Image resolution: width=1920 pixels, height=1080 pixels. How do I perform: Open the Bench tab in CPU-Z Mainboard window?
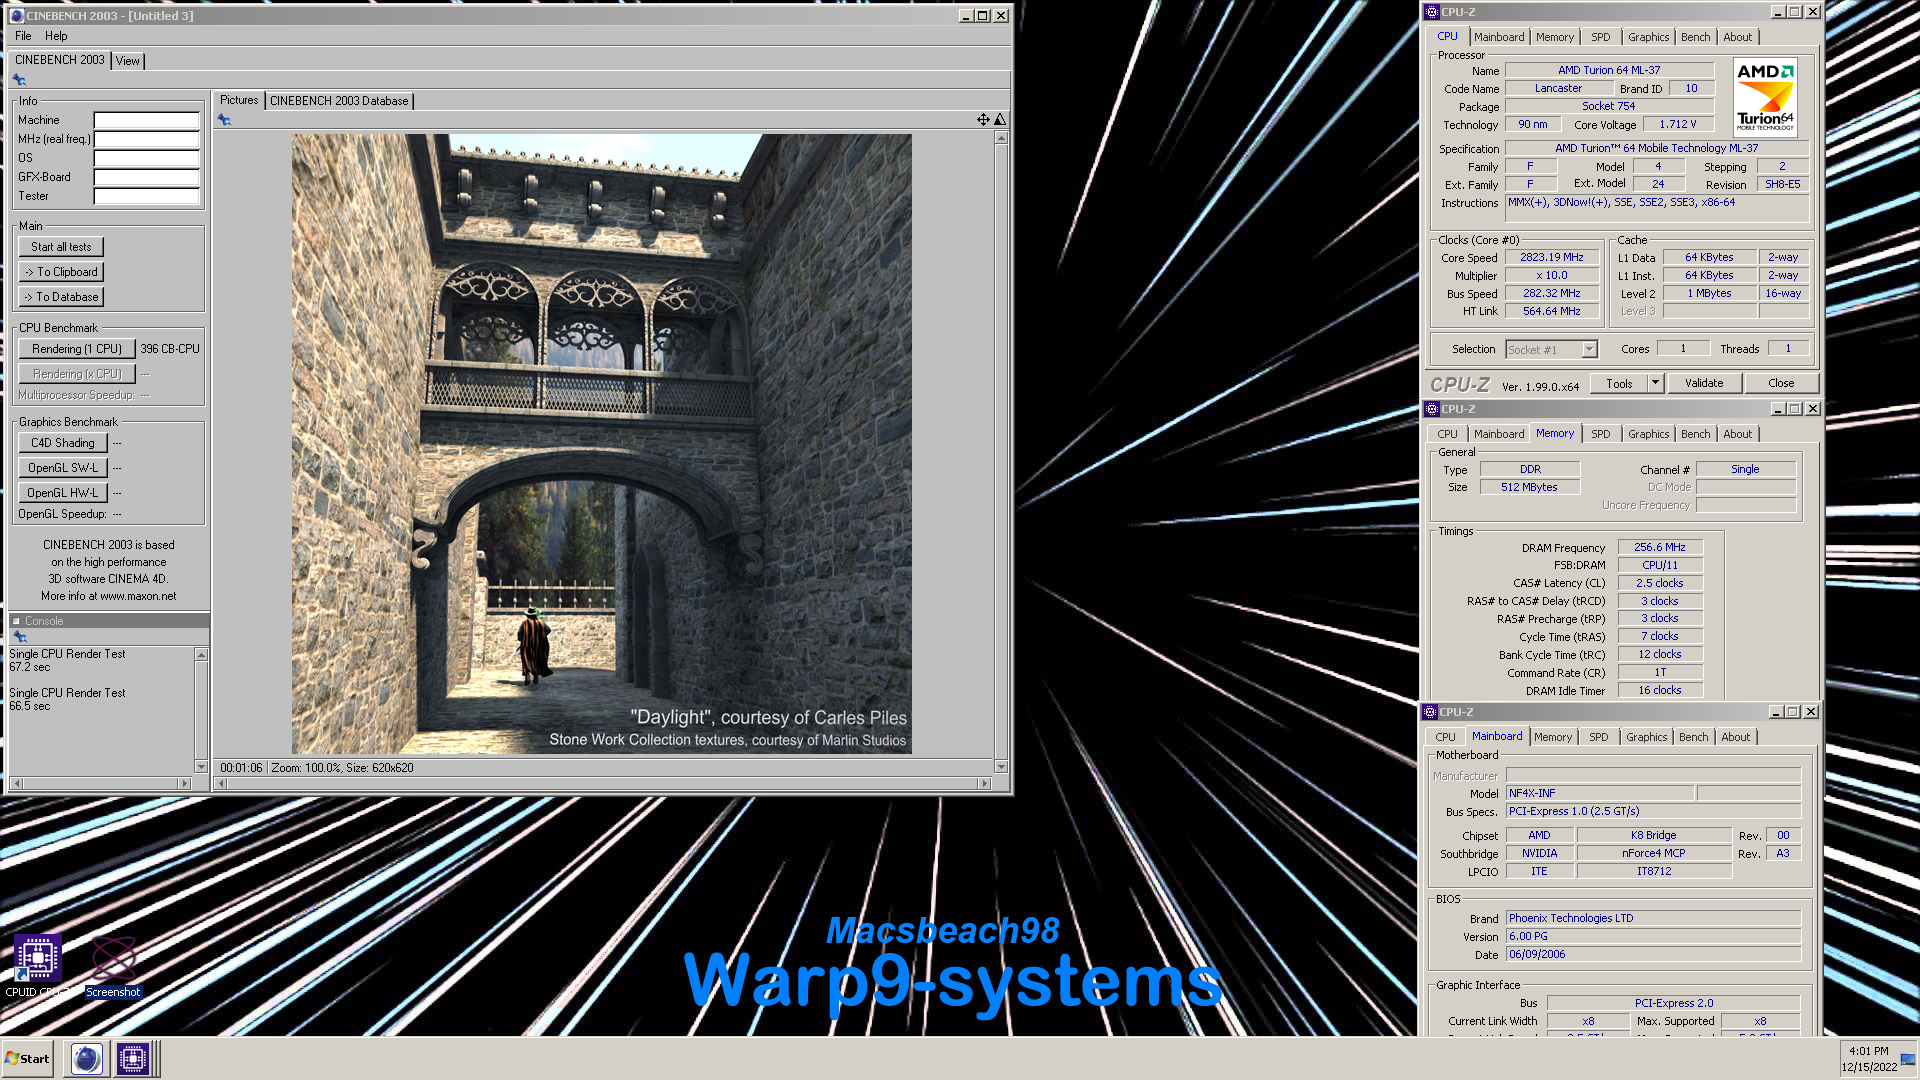click(x=1693, y=737)
